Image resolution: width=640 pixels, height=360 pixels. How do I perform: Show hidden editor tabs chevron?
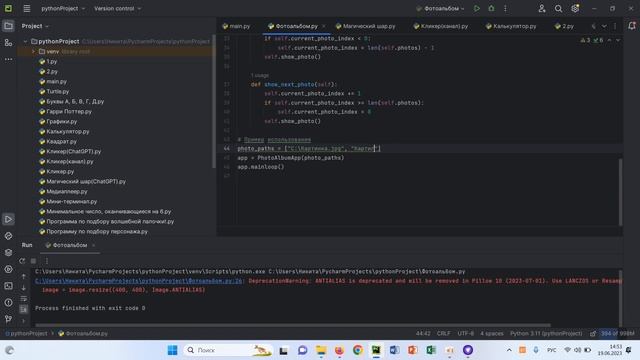[604, 26]
